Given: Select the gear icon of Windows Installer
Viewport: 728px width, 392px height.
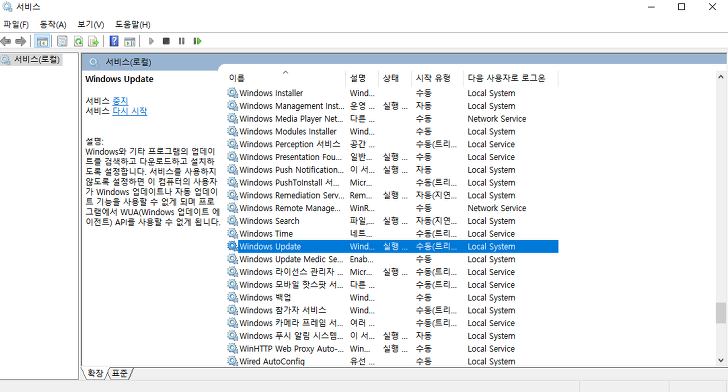Looking at the screenshot, I should (x=232, y=93).
